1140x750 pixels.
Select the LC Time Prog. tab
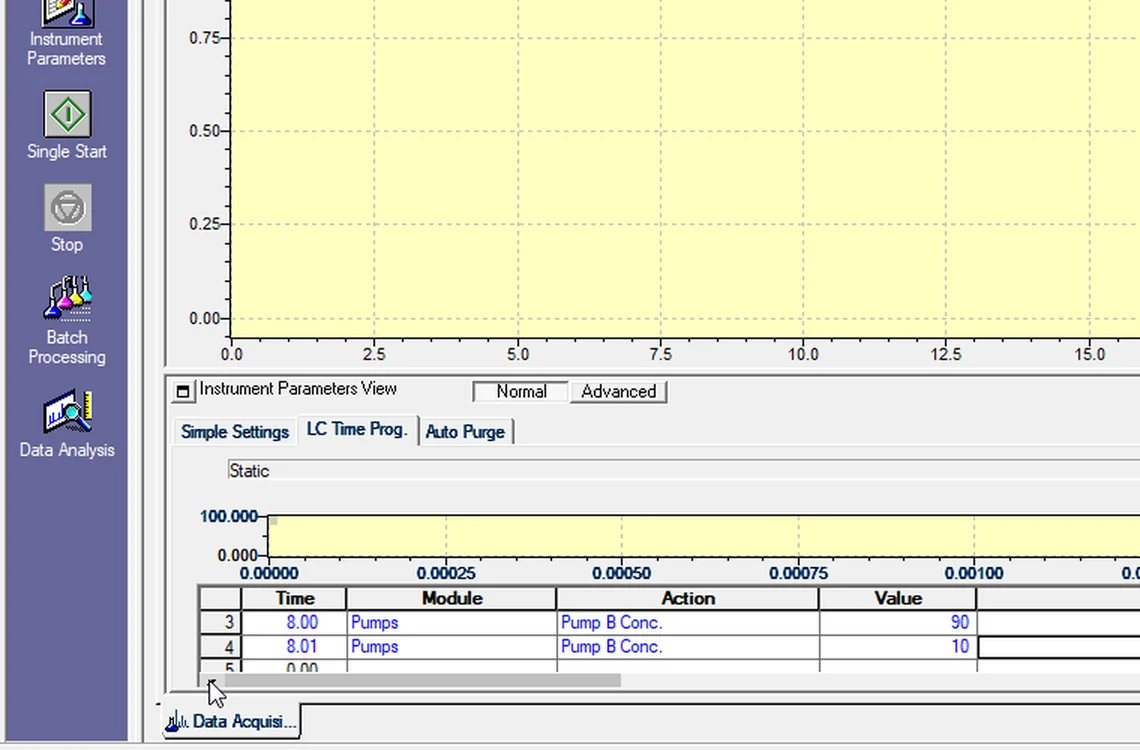point(357,430)
